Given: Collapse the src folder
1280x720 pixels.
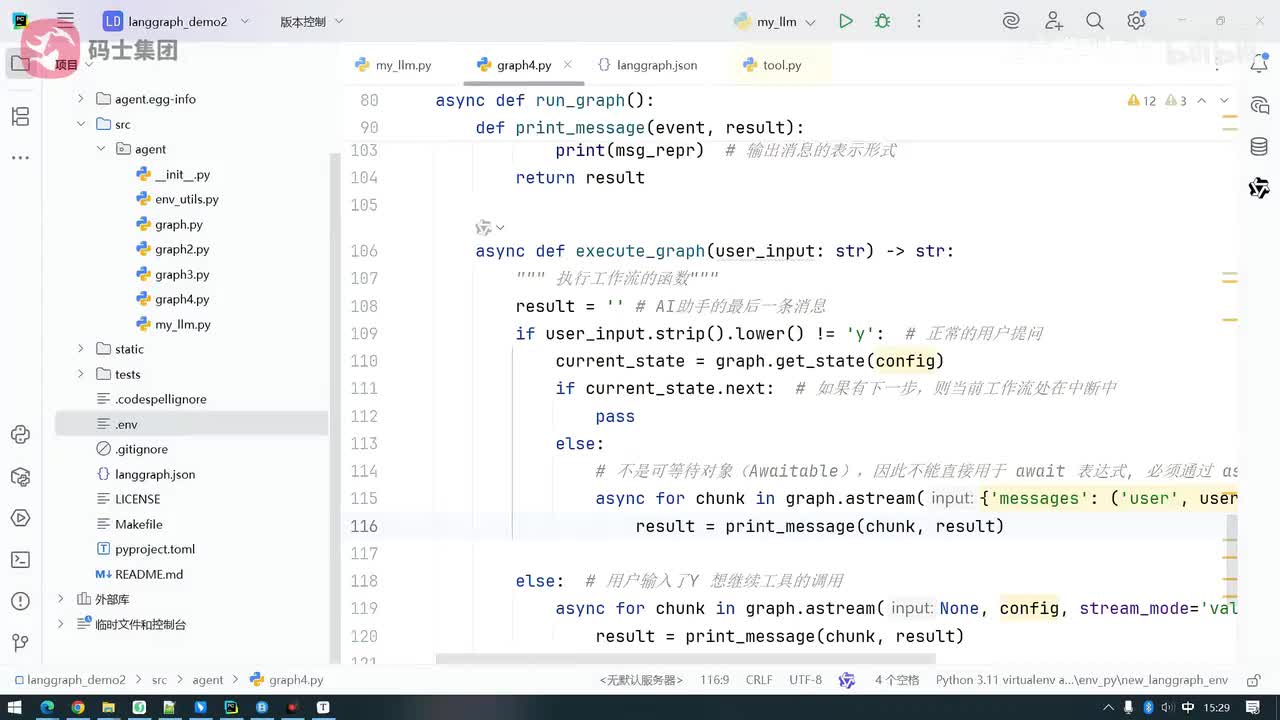Looking at the screenshot, I should (x=81, y=124).
